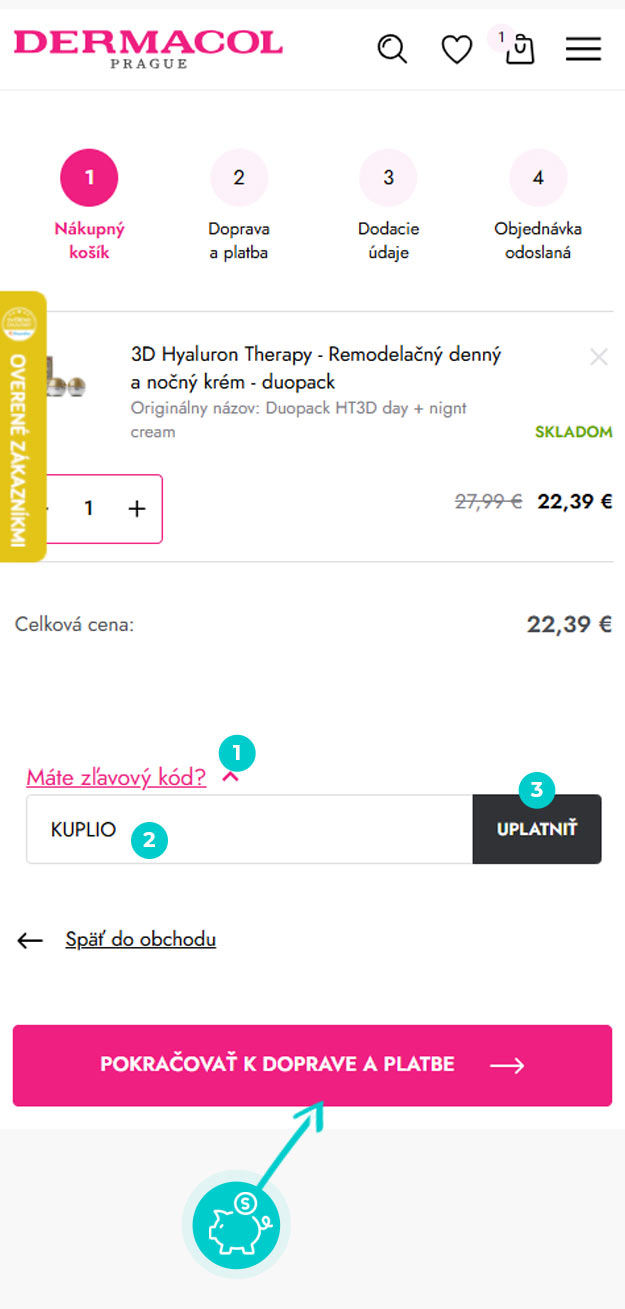Collapse the Máte zľavový kód section chevron
Viewport: 625px width, 1309px height.
(231, 777)
